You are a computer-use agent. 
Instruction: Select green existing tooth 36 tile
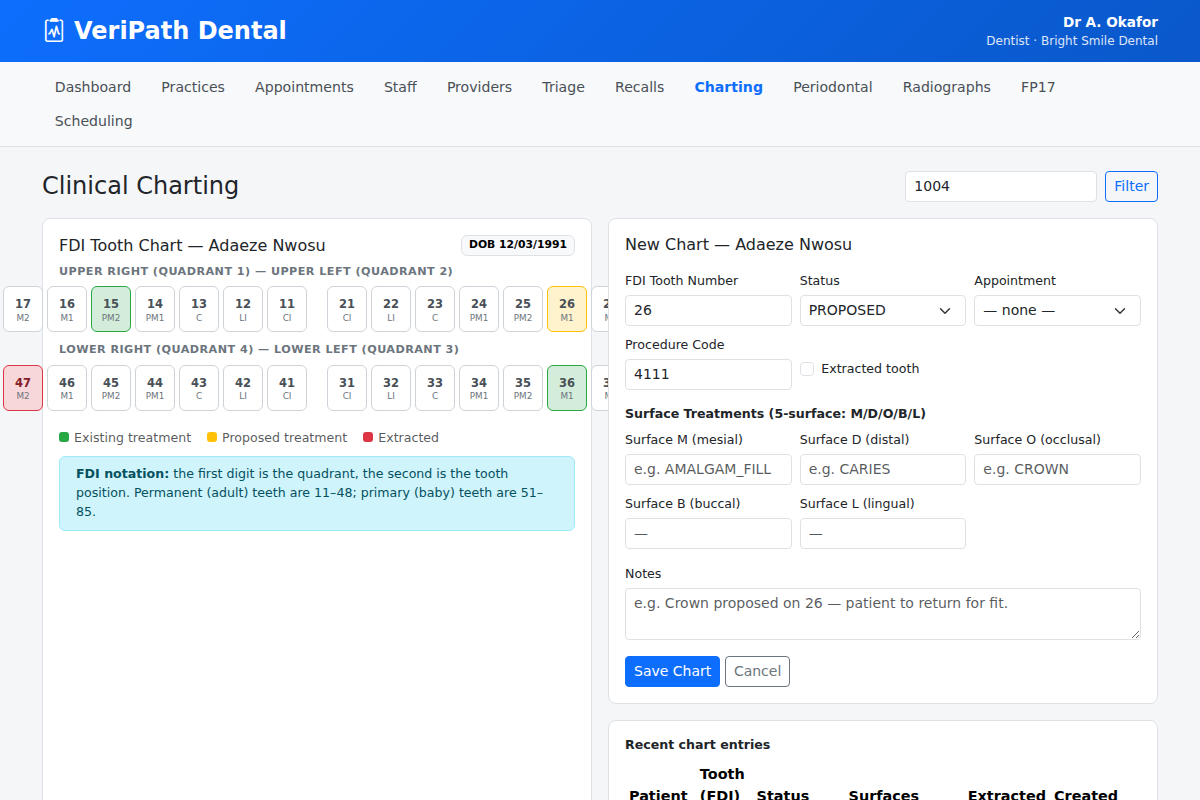(567, 388)
